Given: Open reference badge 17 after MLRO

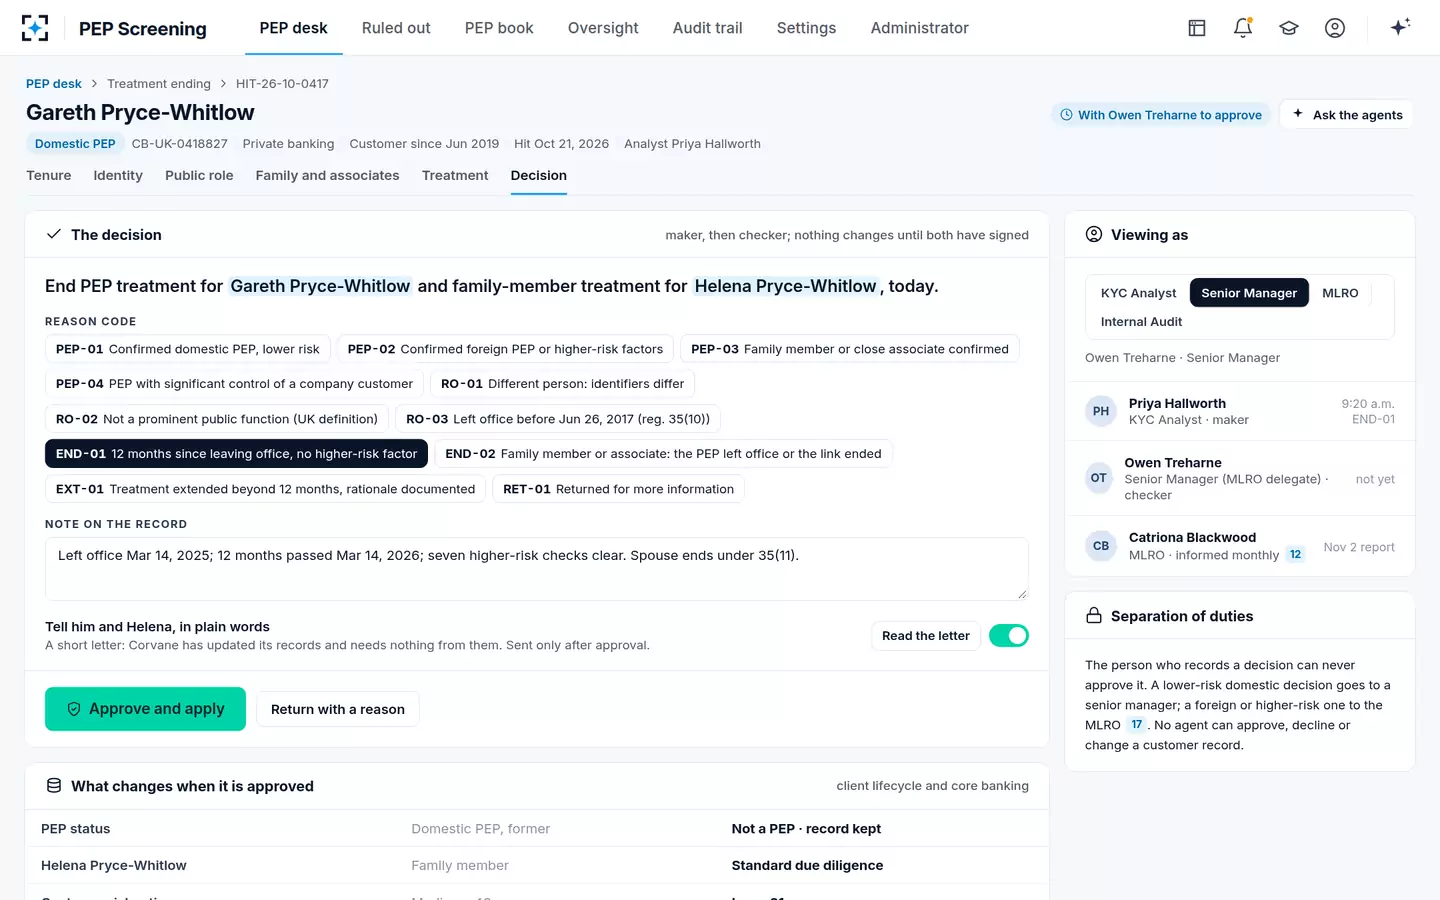Looking at the screenshot, I should (1137, 725).
